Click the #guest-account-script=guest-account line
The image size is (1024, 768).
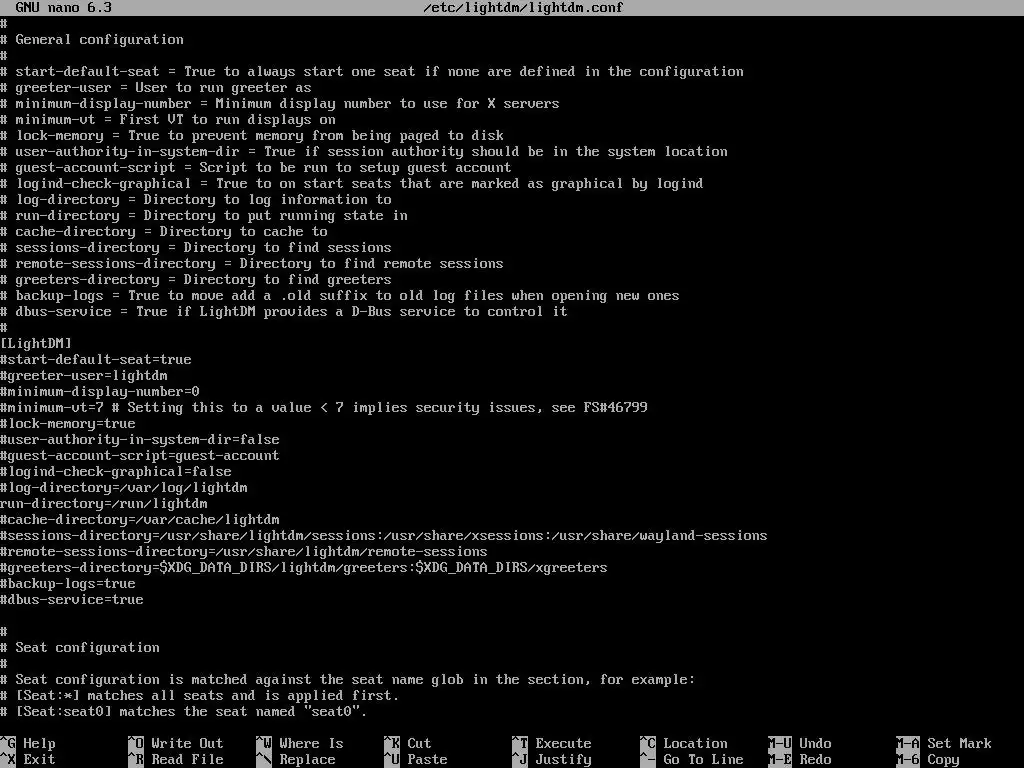point(140,456)
